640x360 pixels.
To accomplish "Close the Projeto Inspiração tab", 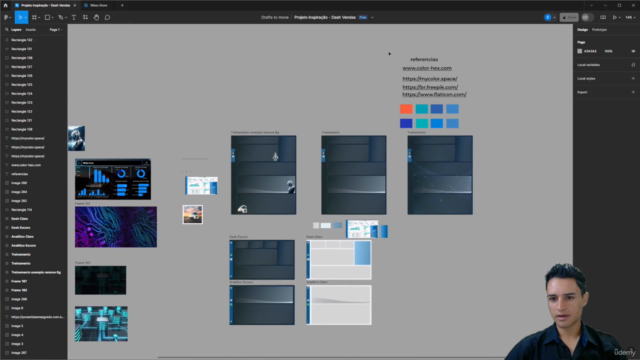I will click(75, 5).
